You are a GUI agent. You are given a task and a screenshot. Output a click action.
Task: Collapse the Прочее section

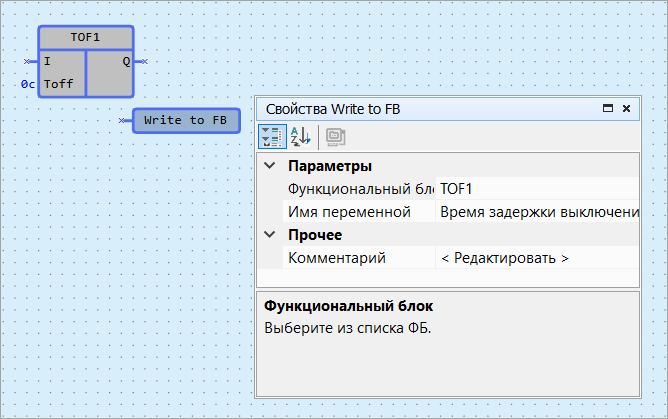[x=269, y=235]
